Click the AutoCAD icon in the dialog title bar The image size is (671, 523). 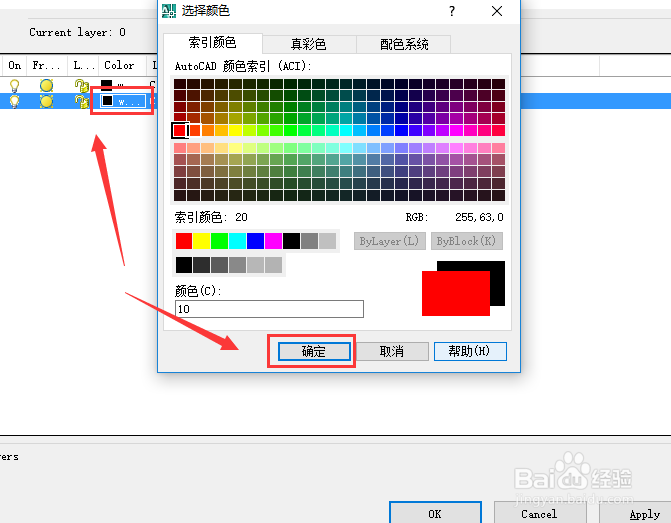click(x=169, y=11)
